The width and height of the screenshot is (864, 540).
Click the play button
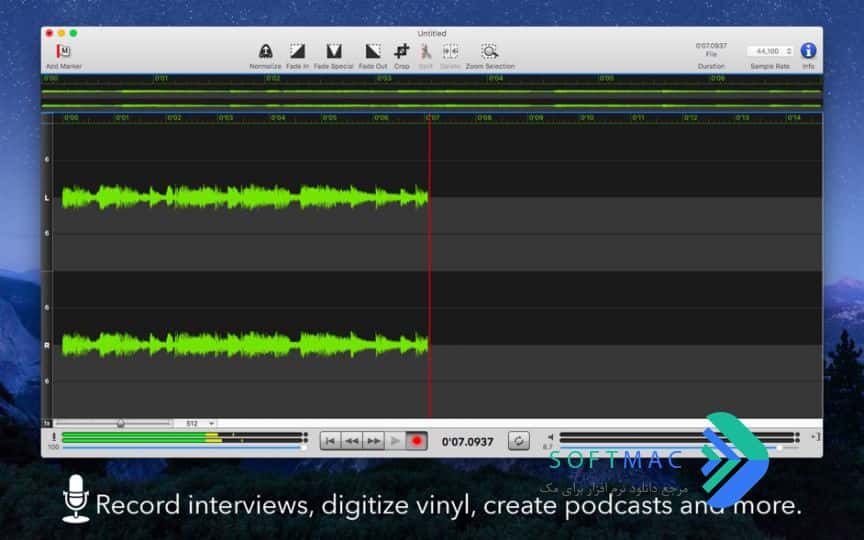(395, 441)
